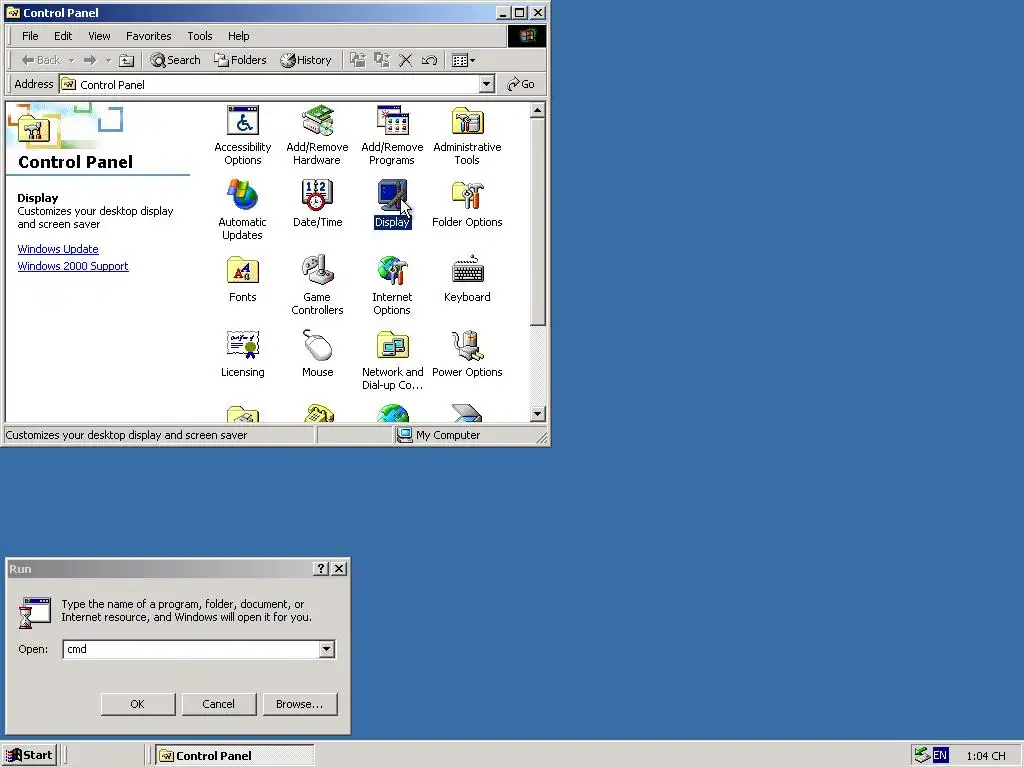This screenshot has width=1024, height=768.
Task: Click the Move To toolbar icon
Action: pyautogui.click(x=357, y=60)
